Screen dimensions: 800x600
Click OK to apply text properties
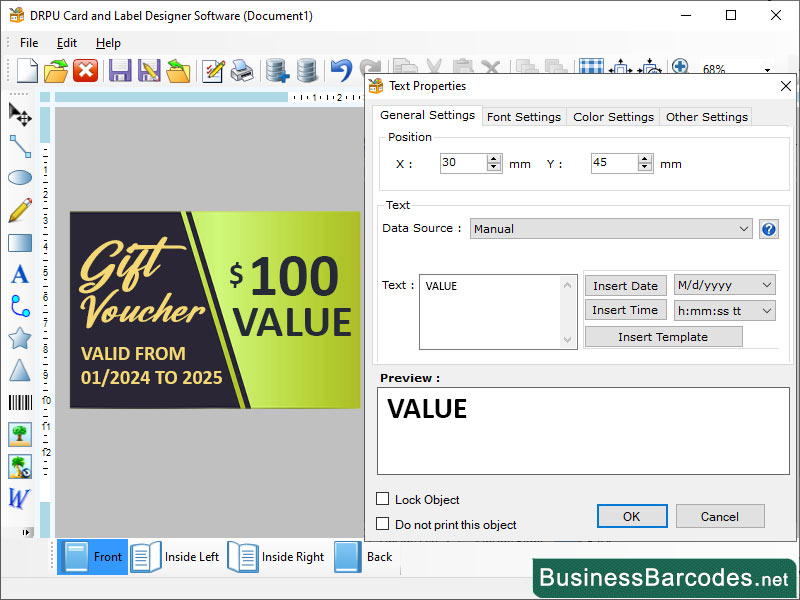click(632, 516)
